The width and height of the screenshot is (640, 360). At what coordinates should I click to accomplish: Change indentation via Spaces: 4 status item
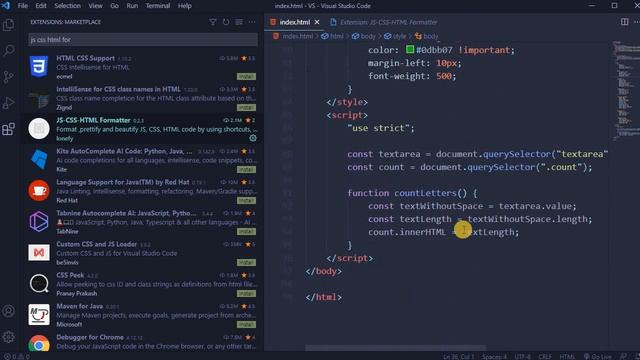[495, 357]
